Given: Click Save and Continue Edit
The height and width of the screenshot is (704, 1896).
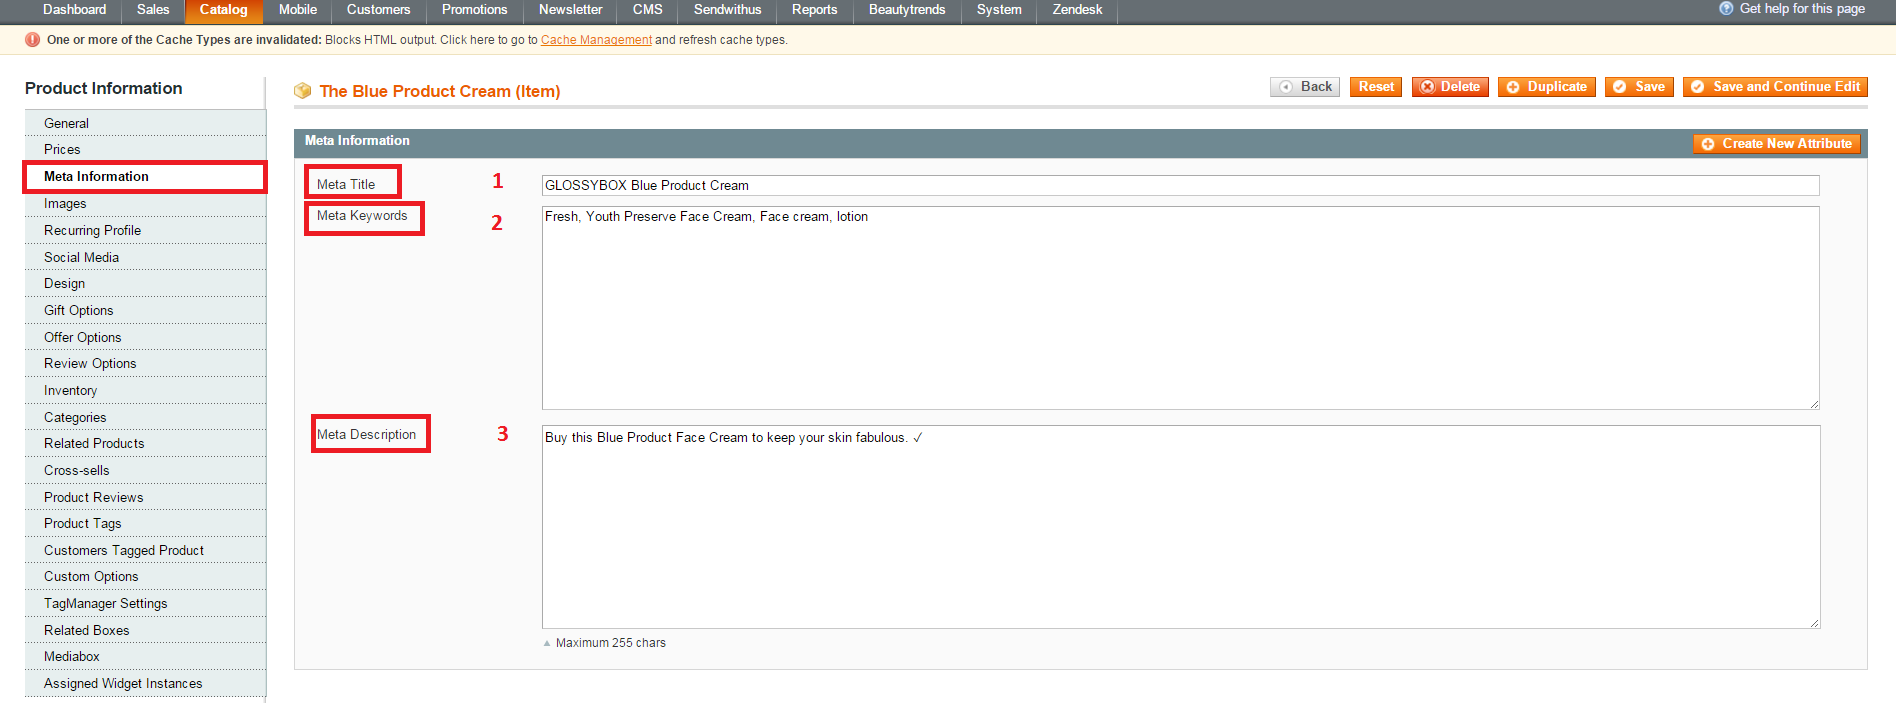Looking at the screenshot, I should [1775, 87].
